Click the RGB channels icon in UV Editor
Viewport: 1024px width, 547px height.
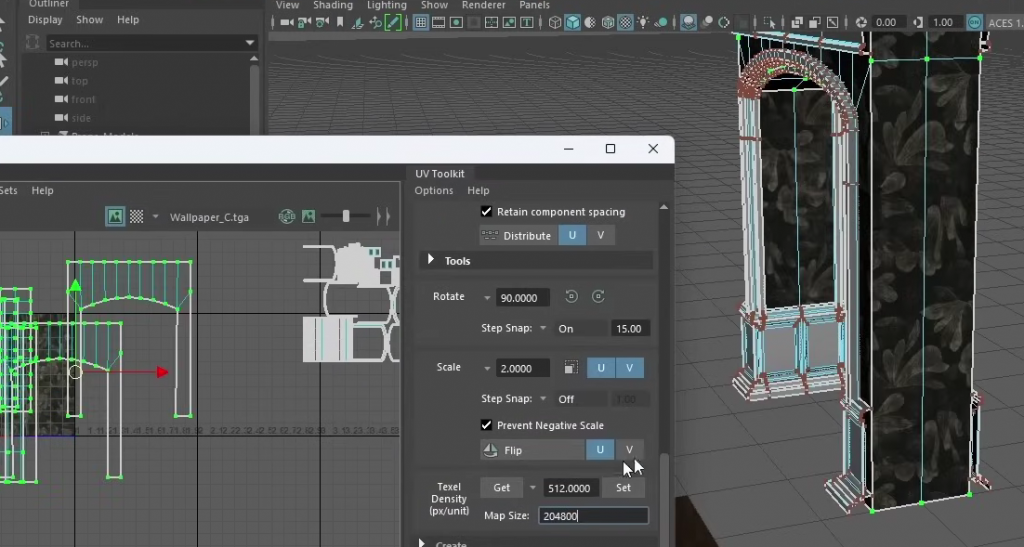point(287,216)
